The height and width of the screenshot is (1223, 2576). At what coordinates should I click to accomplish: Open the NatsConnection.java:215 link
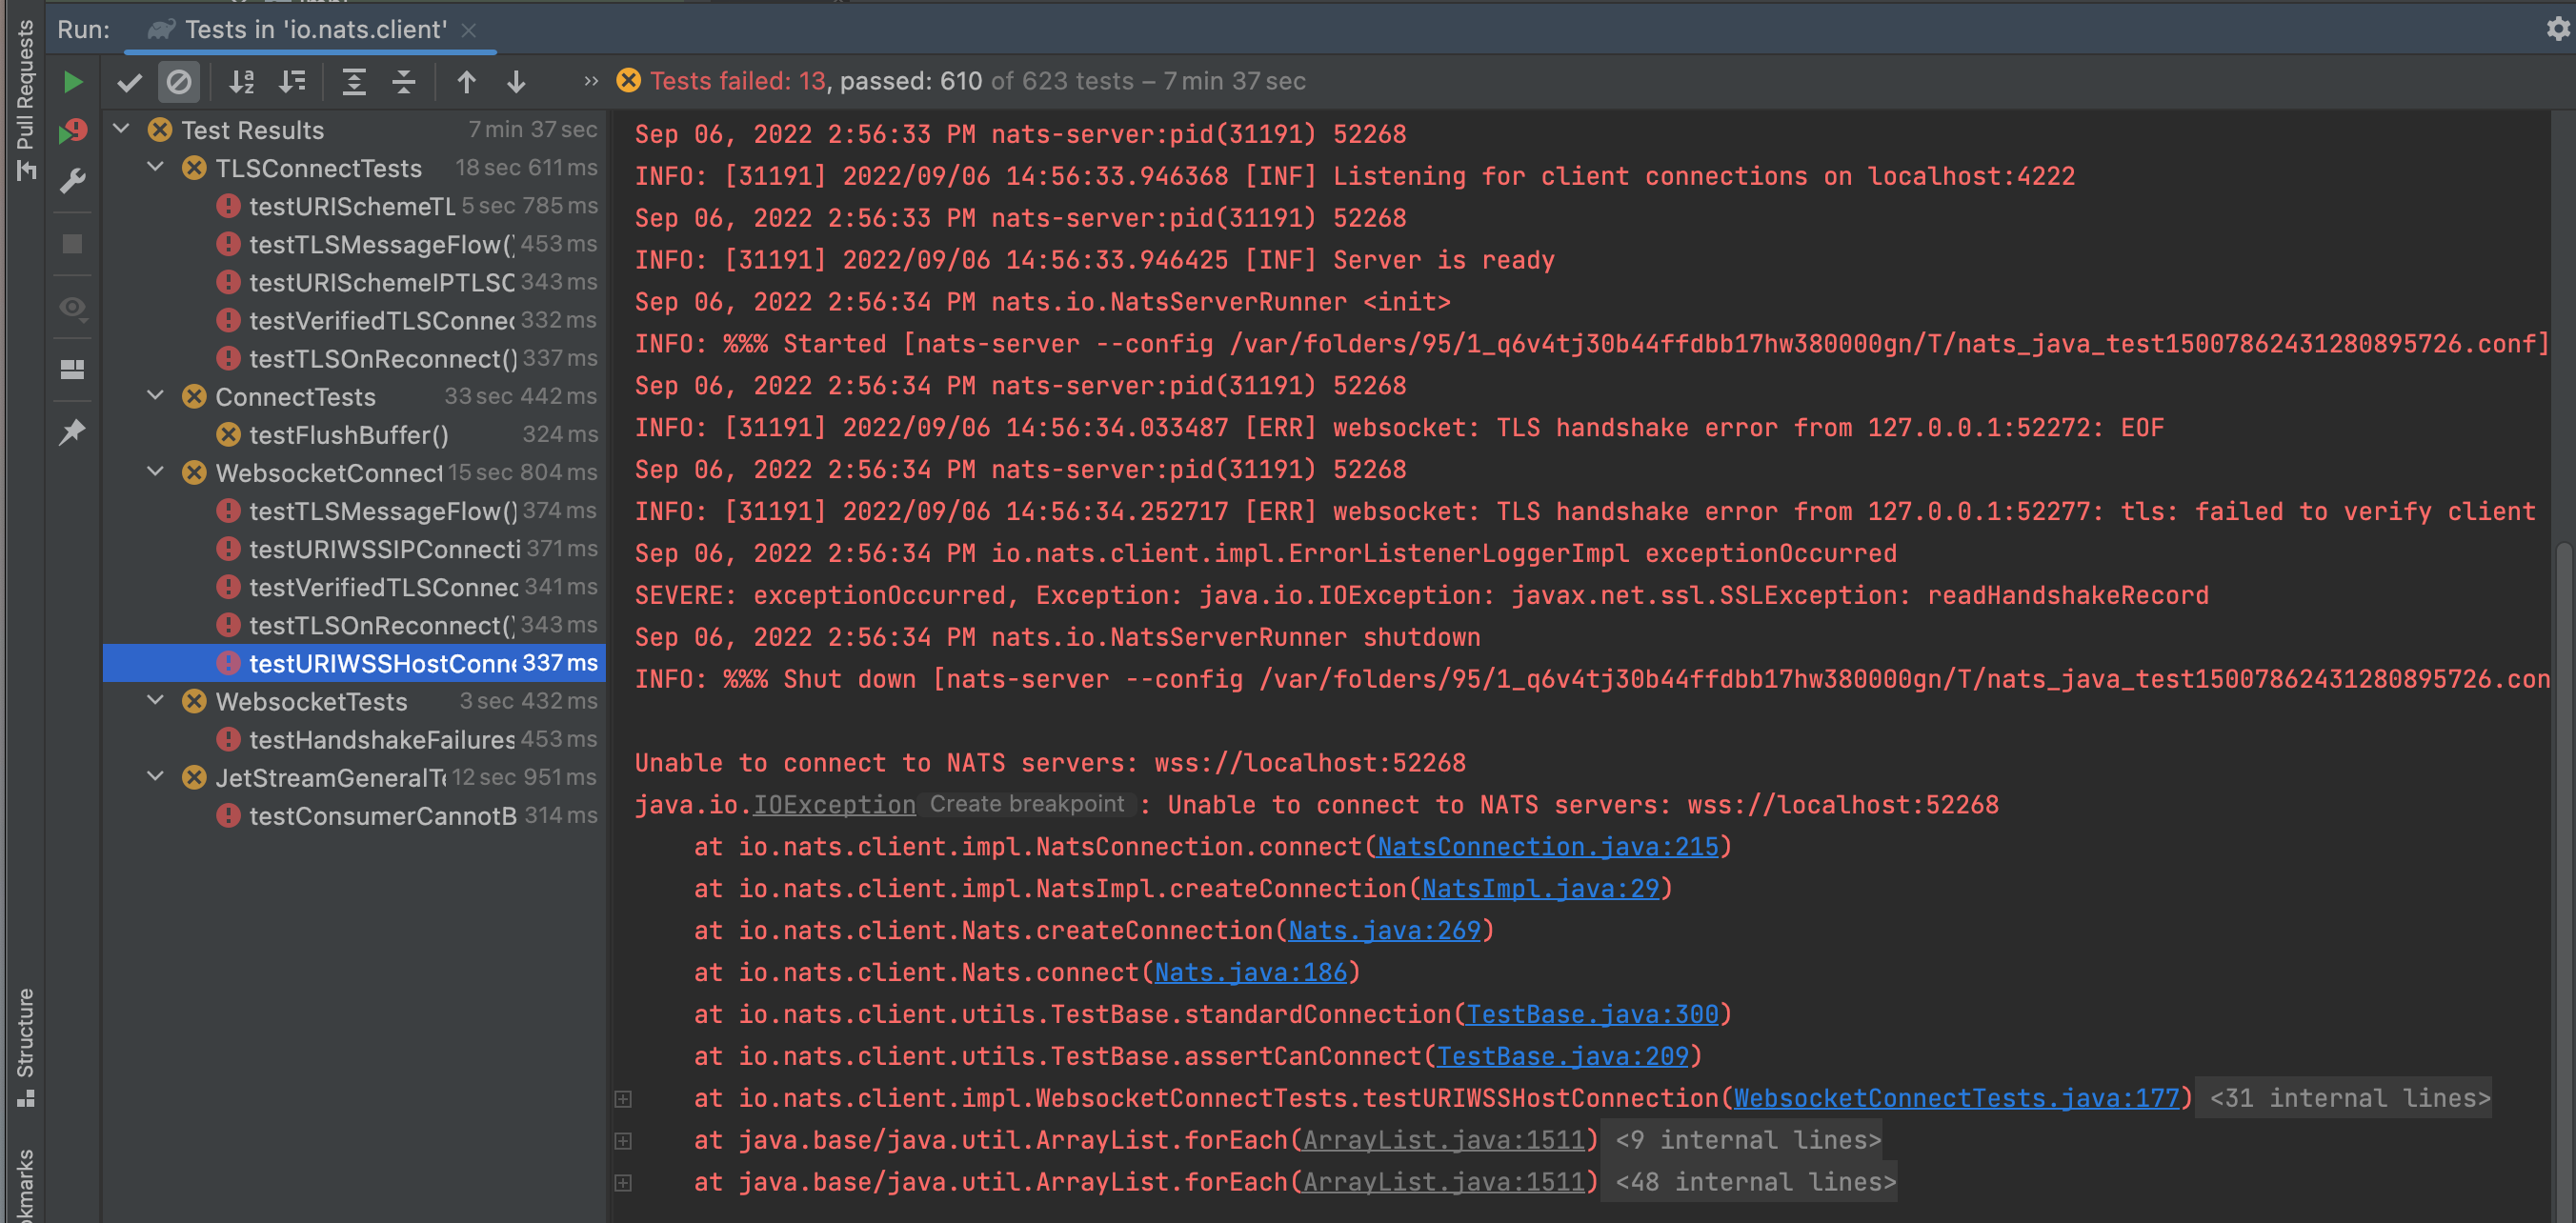(1547, 847)
